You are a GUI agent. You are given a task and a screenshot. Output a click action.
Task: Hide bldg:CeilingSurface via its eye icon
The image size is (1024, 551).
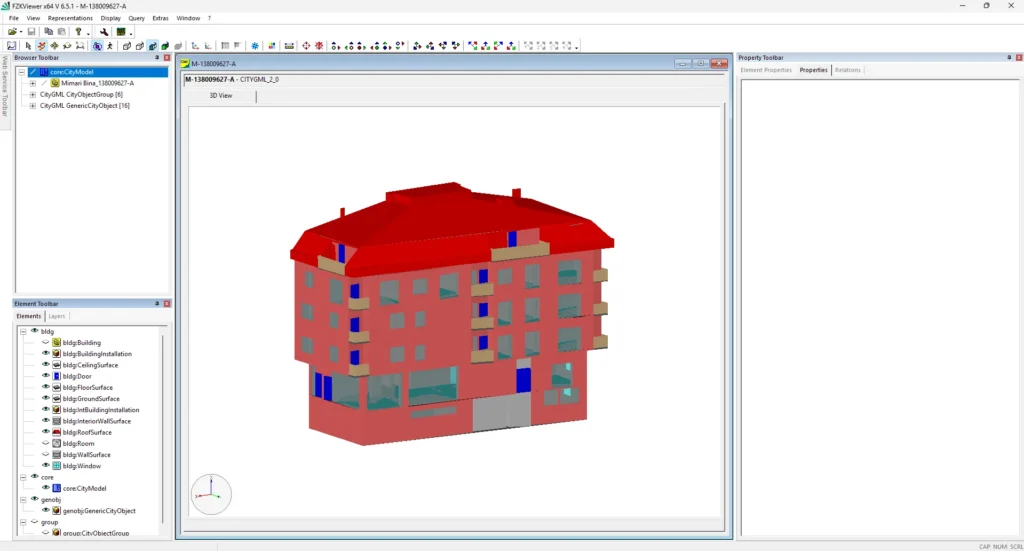pyautogui.click(x=46, y=364)
